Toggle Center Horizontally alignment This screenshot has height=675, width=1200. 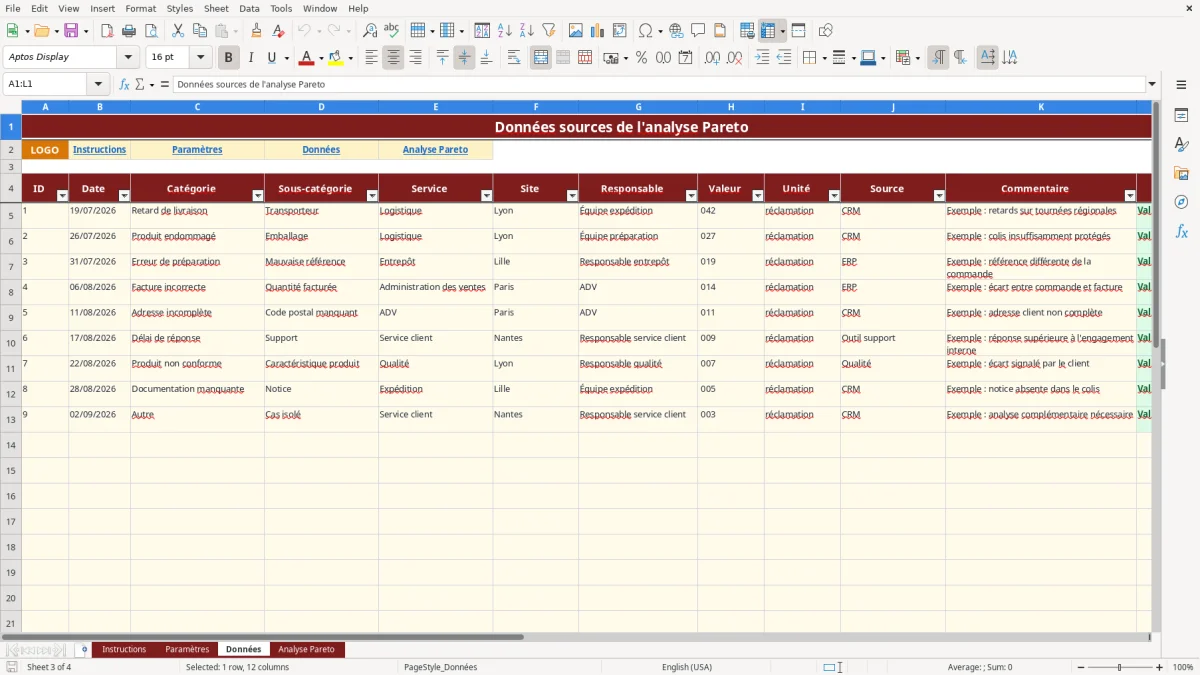click(x=393, y=58)
